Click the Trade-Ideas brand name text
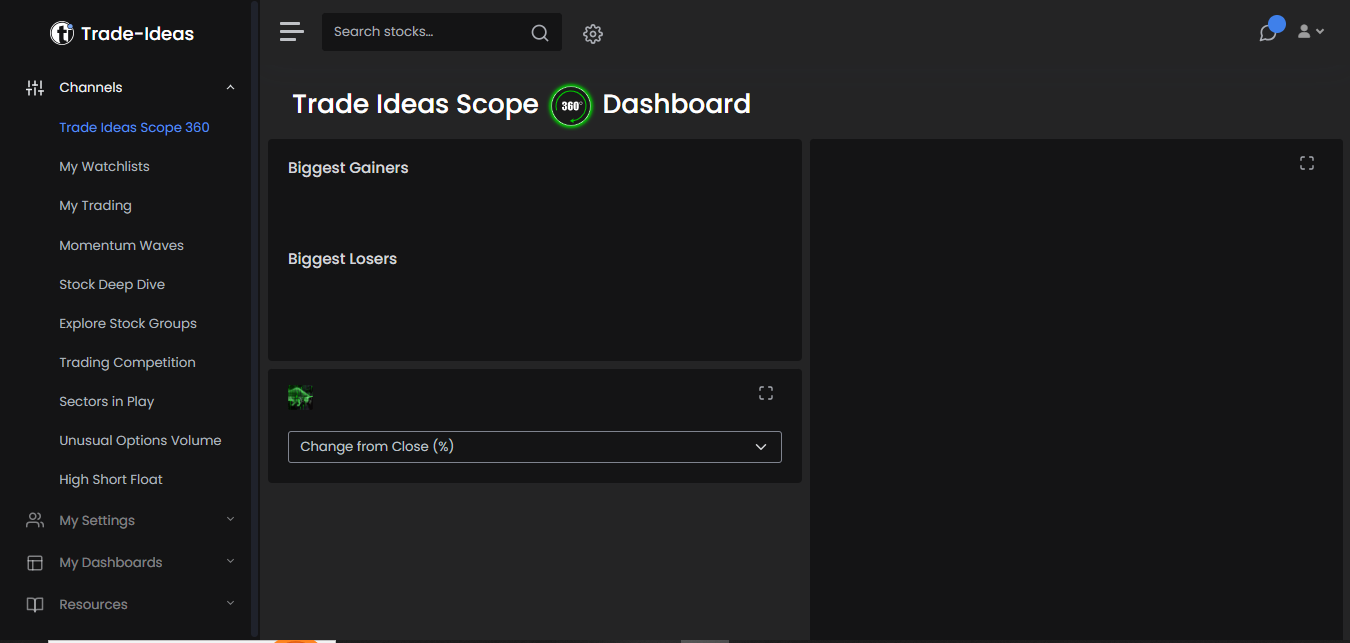 tap(137, 33)
